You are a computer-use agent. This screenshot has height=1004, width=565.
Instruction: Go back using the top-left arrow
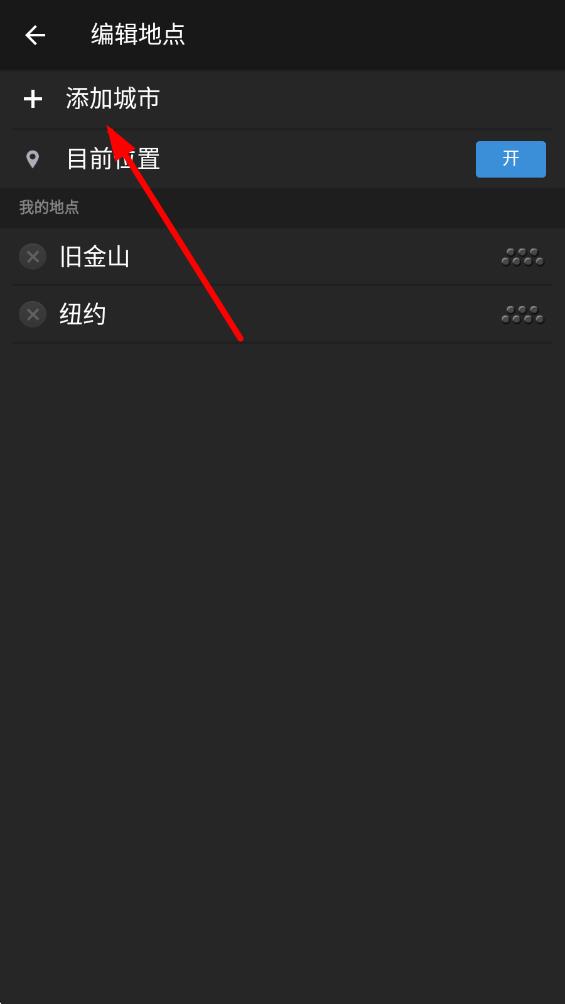(x=35, y=35)
